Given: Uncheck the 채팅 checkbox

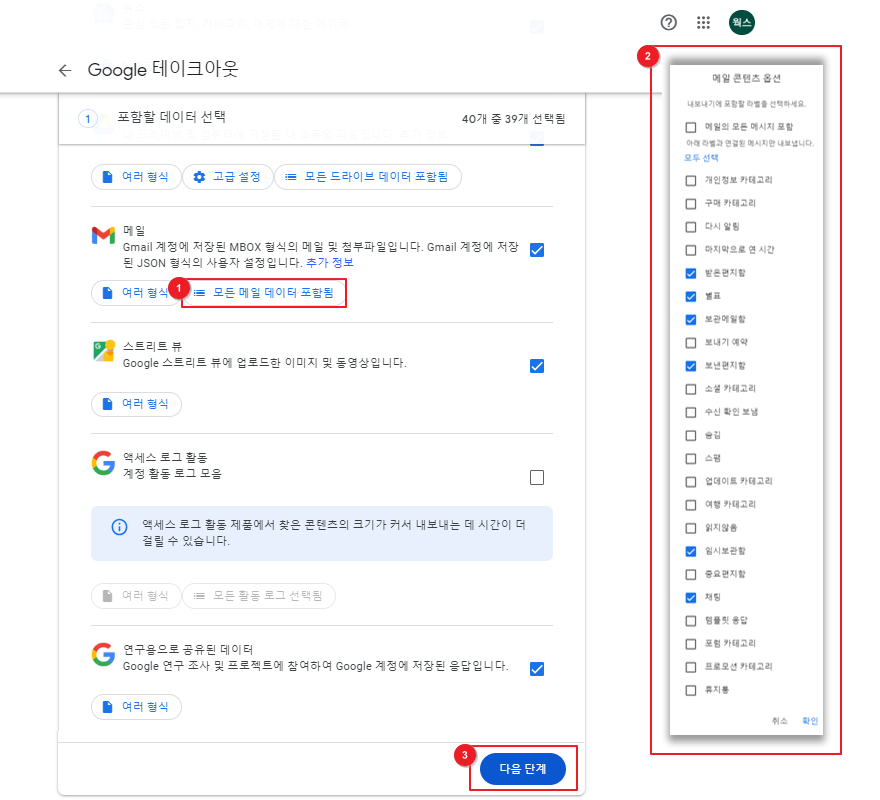Looking at the screenshot, I should pos(691,598).
